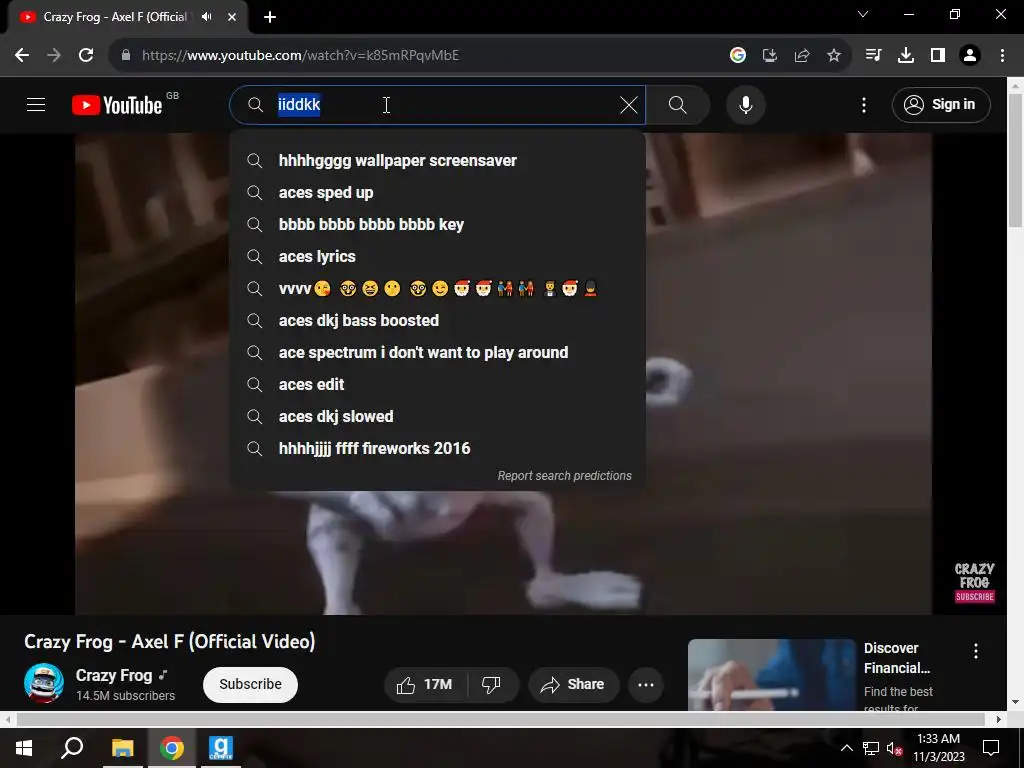The image size is (1024, 768).
Task: Open the tab search chevron
Action: (x=863, y=14)
